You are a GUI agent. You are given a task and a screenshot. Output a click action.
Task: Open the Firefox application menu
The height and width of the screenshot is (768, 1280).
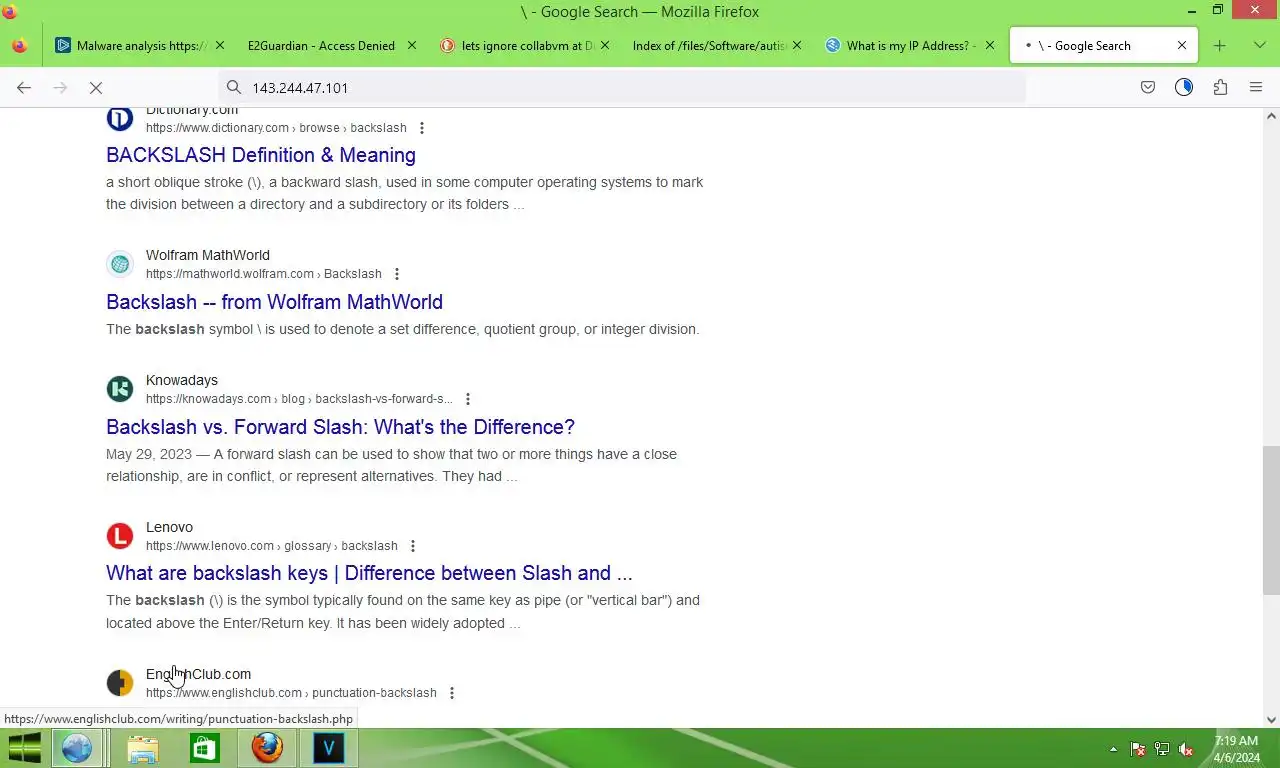point(1256,88)
